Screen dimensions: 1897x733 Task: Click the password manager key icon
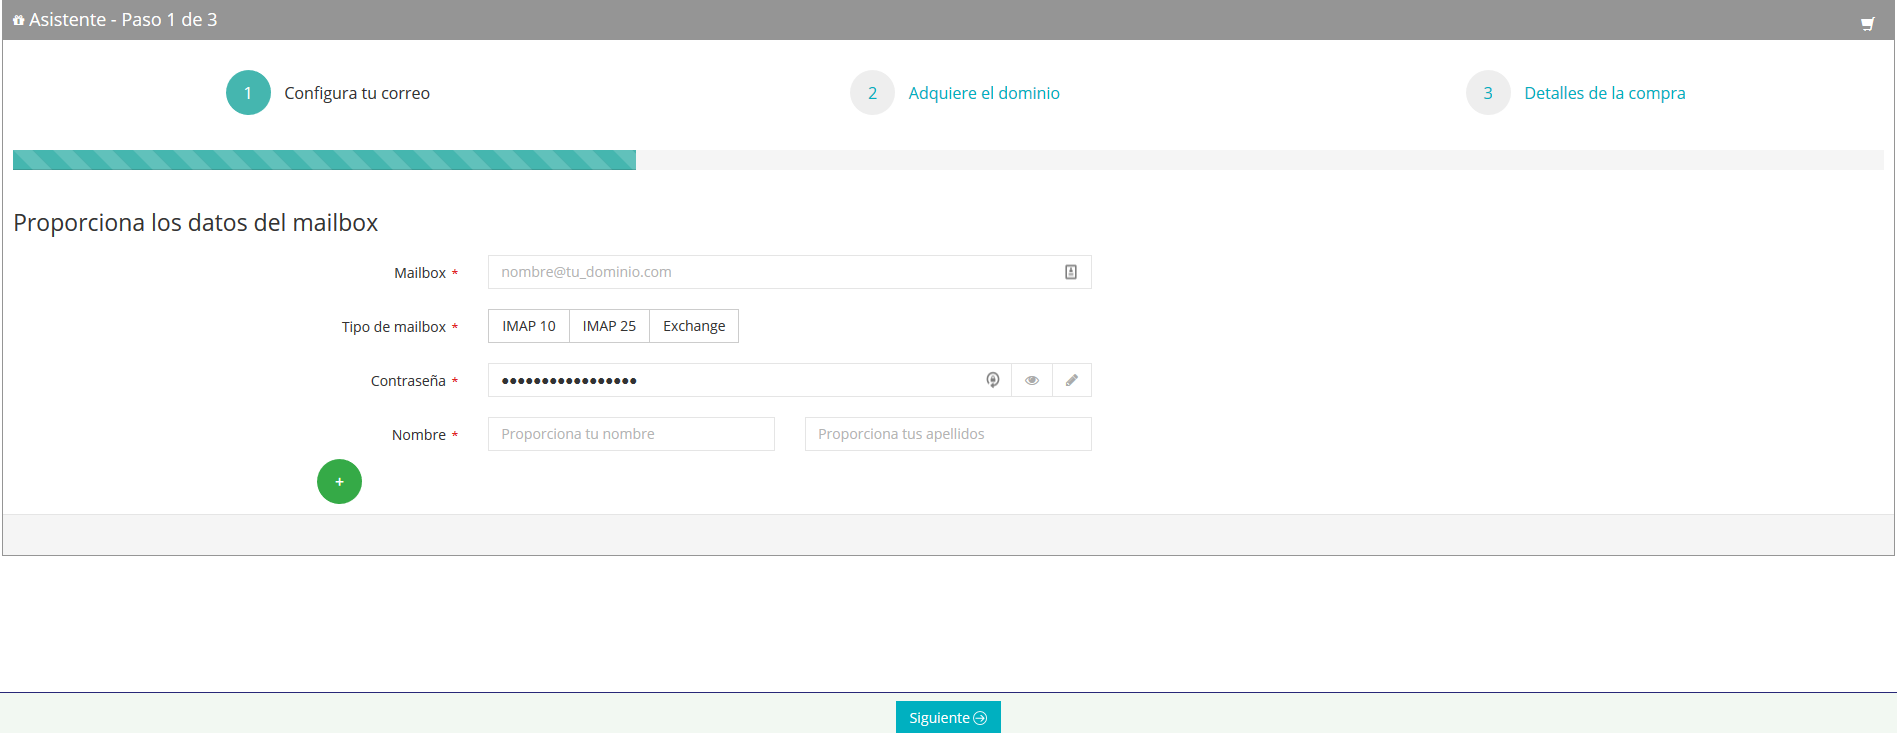pos(993,380)
